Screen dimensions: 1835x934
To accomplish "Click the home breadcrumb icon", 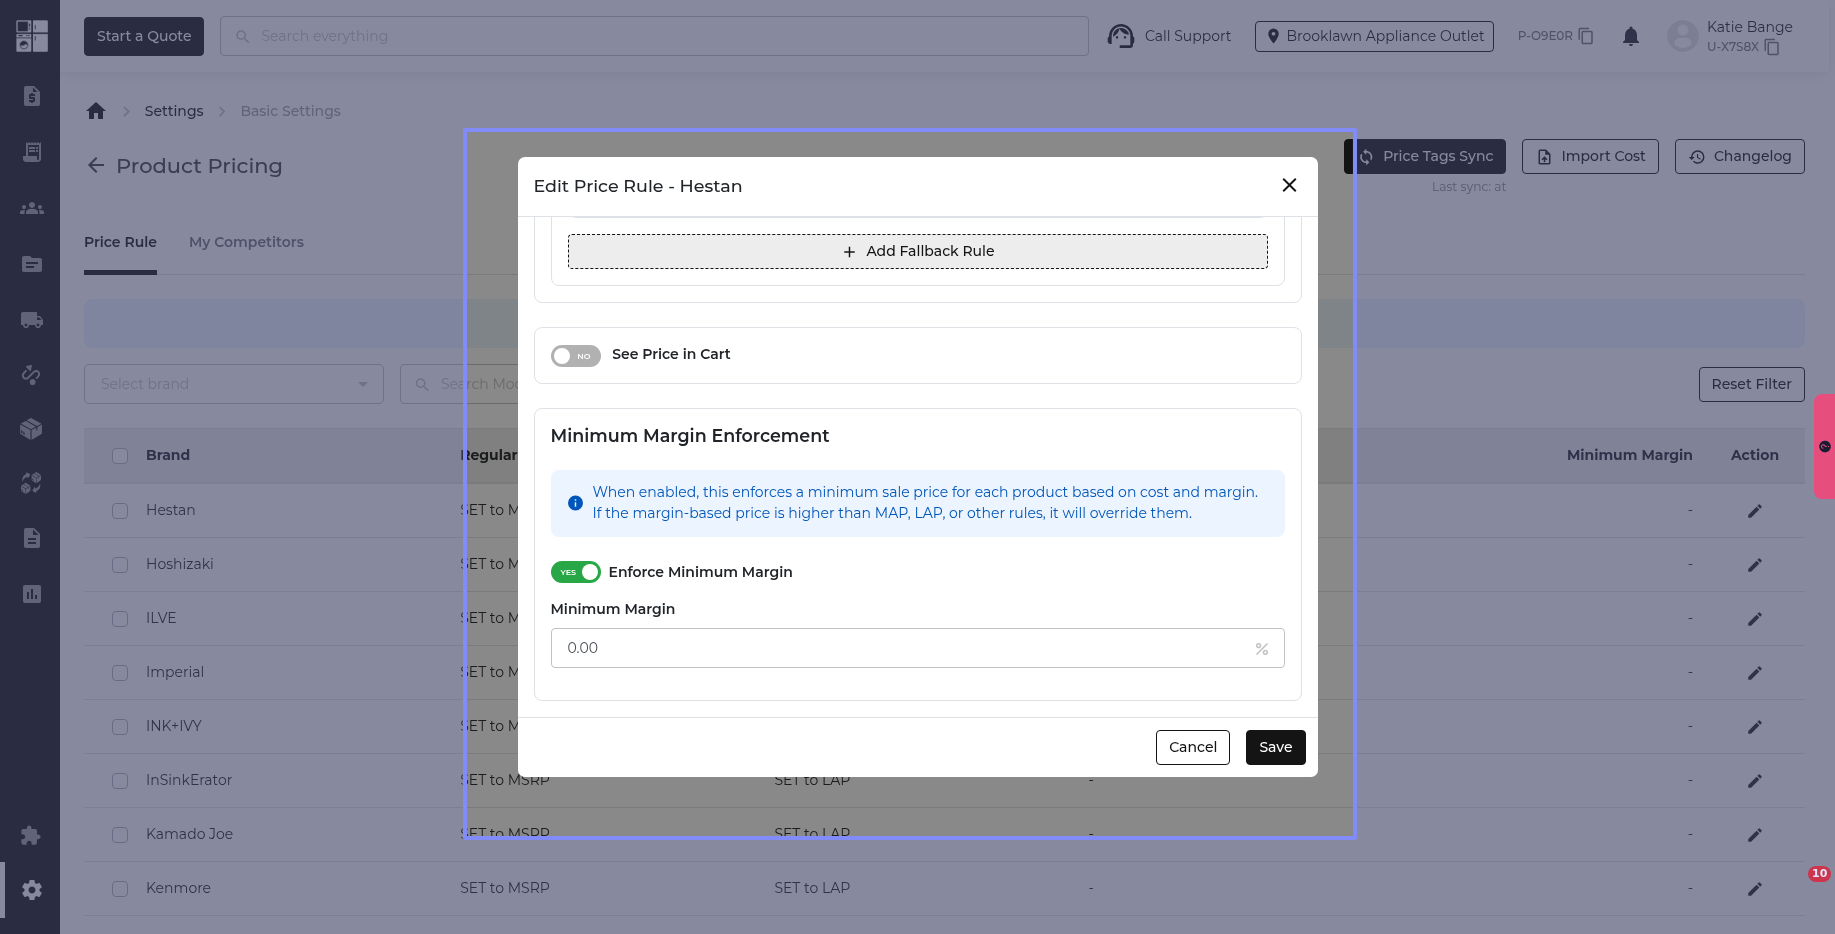I will (96, 111).
